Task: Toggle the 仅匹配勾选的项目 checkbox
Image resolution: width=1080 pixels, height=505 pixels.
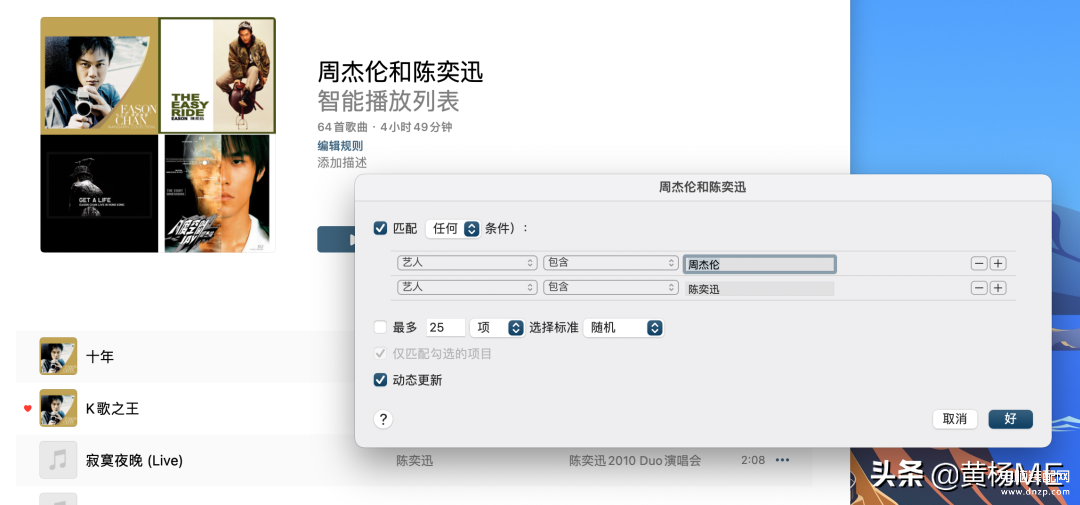Action: [380, 354]
